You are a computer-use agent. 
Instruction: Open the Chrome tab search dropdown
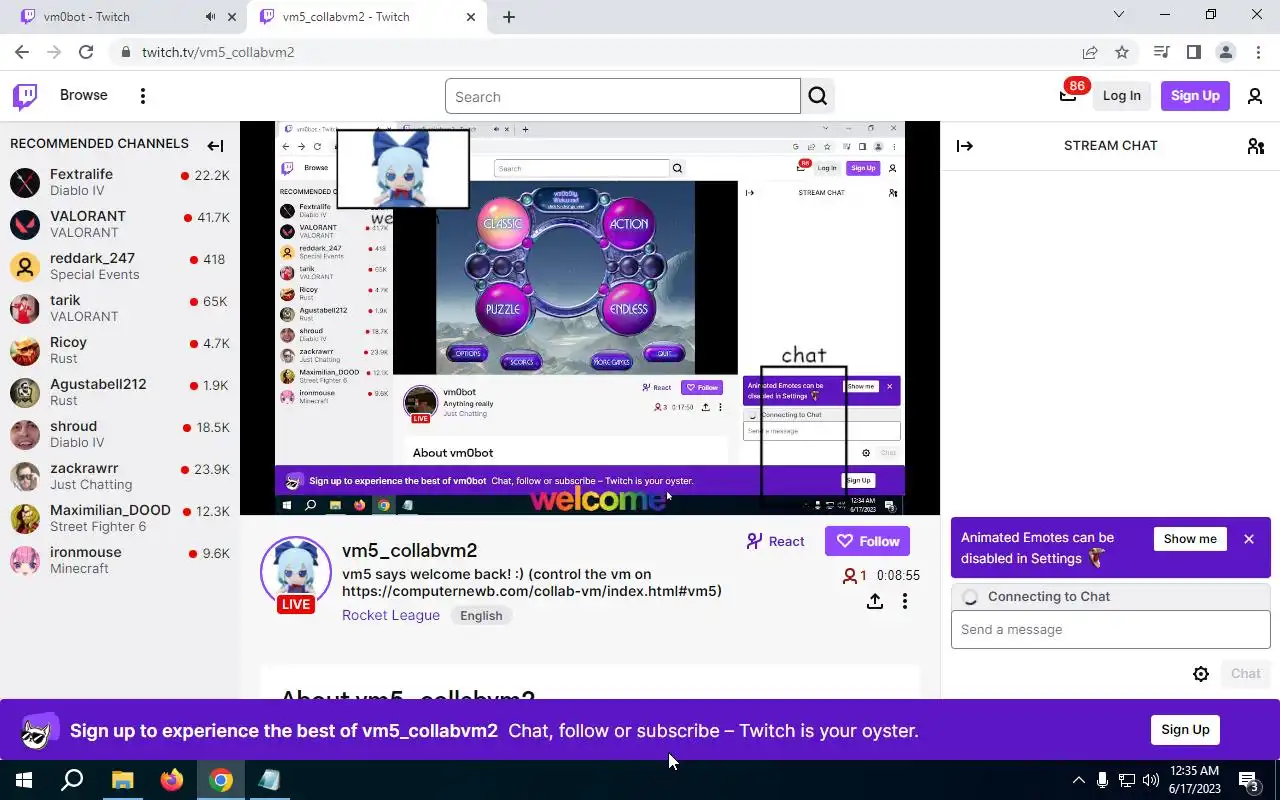(x=1120, y=15)
